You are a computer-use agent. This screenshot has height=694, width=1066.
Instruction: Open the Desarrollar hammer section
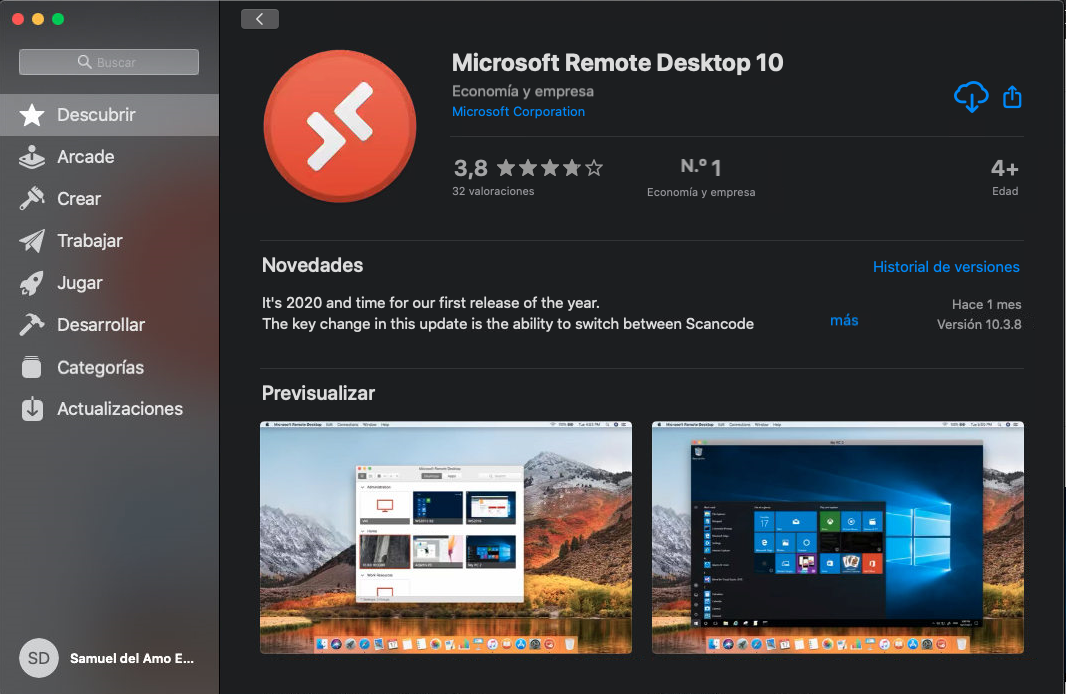click(x=100, y=325)
